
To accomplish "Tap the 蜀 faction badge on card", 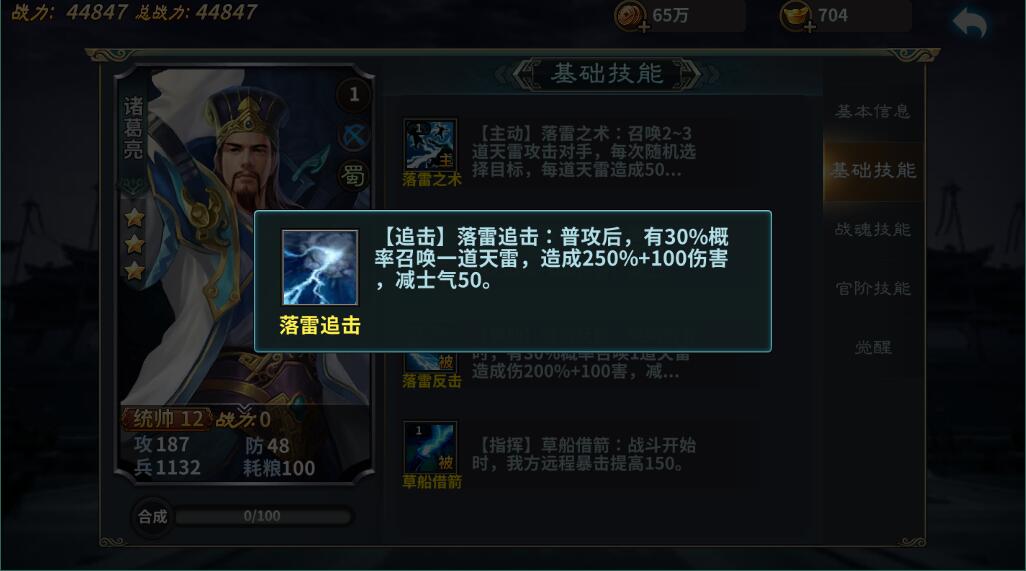I will [x=353, y=175].
